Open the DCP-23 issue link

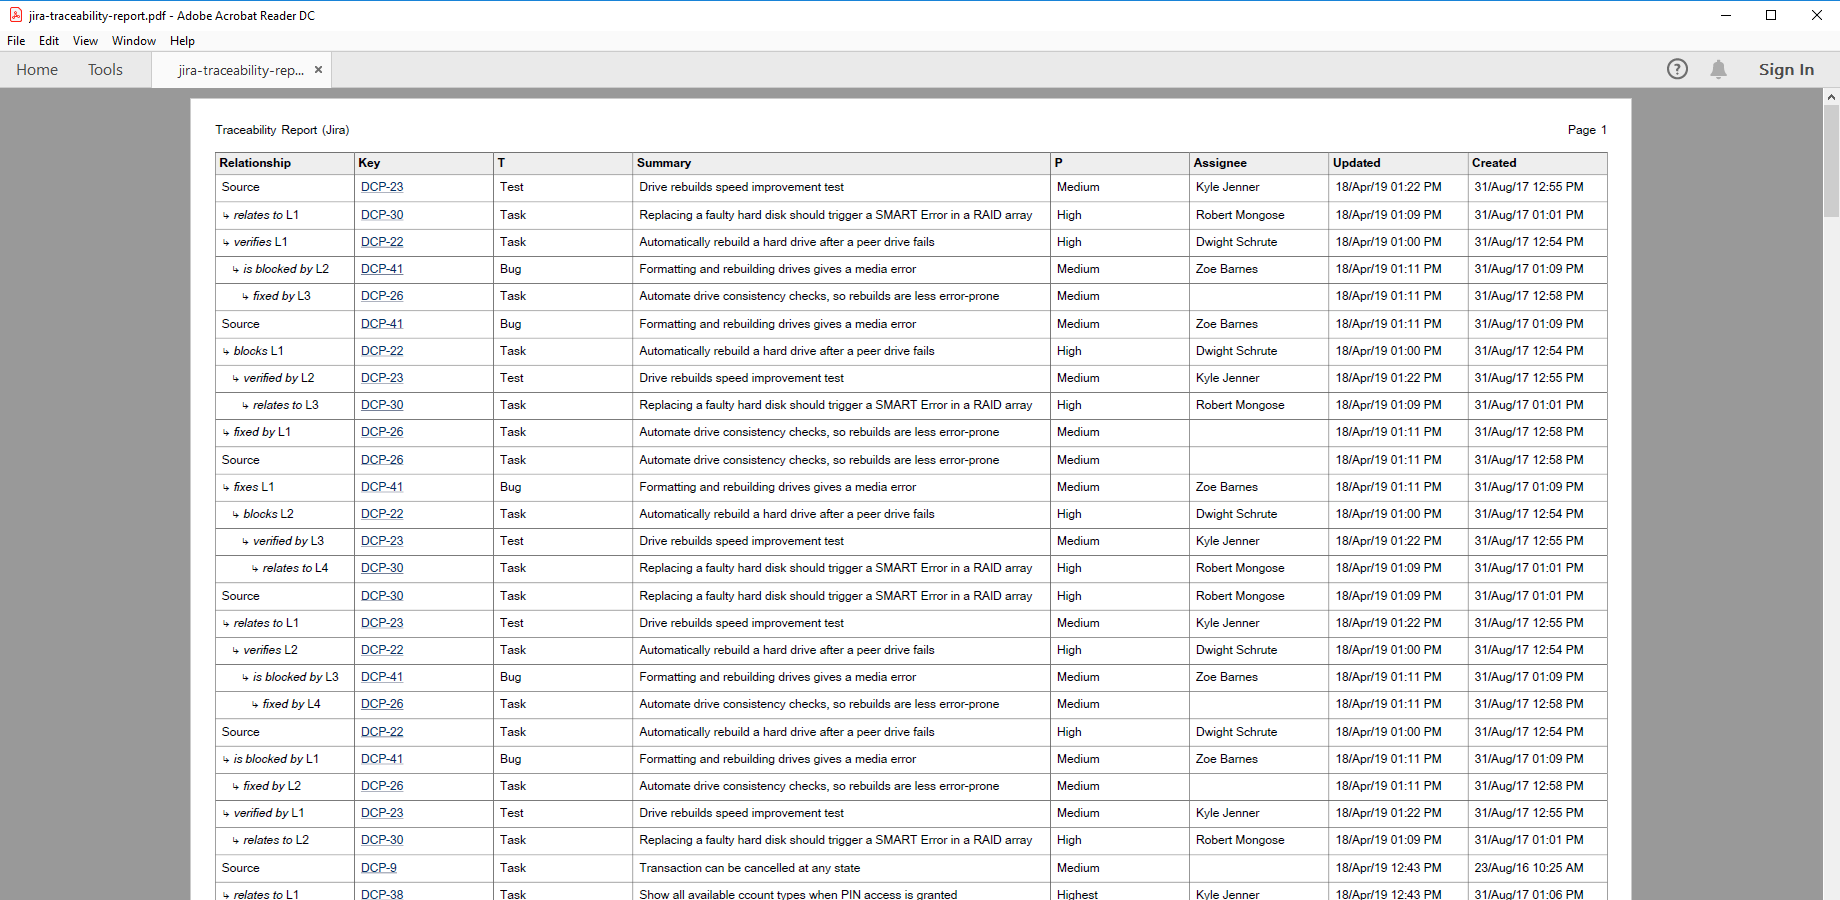point(382,187)
